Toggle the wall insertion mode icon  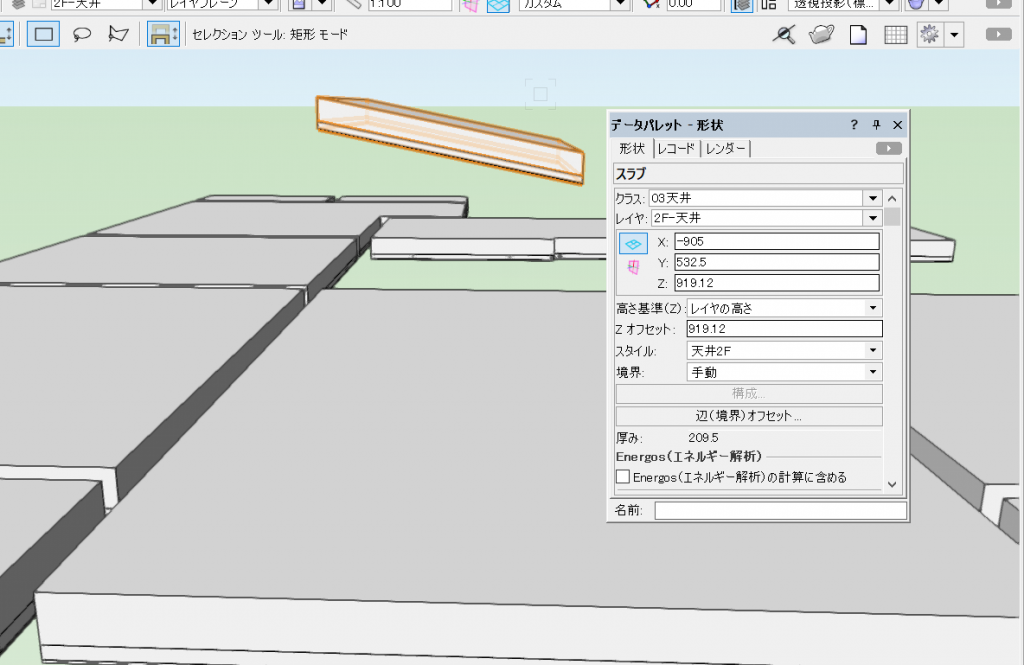click(163, 34)
